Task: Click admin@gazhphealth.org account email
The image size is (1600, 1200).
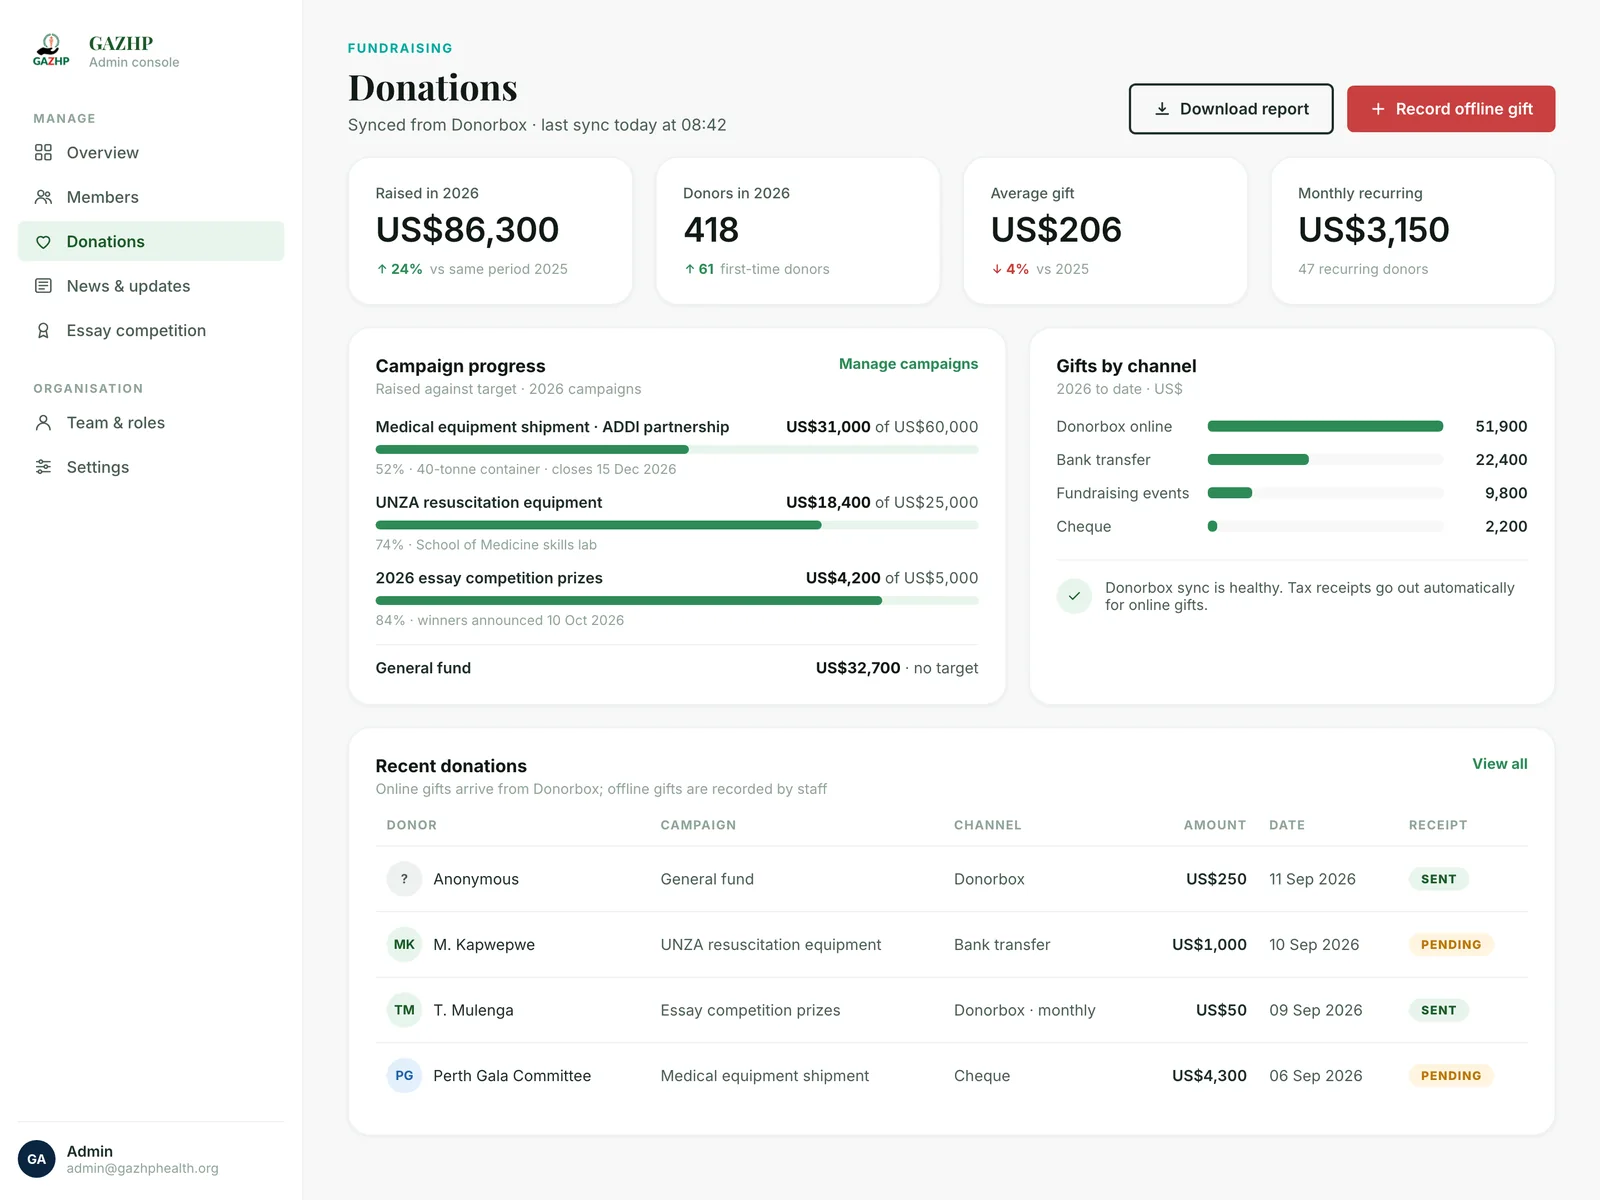Action: pyautogui.click(x=143, y=1169)
